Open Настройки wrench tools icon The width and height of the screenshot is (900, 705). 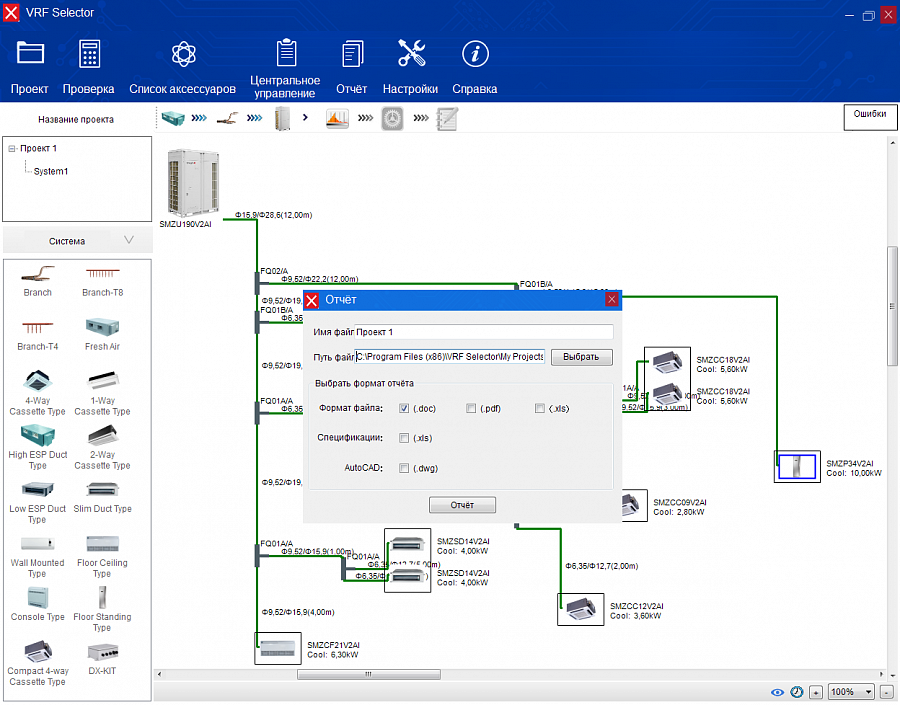click(x=410, y=55)
